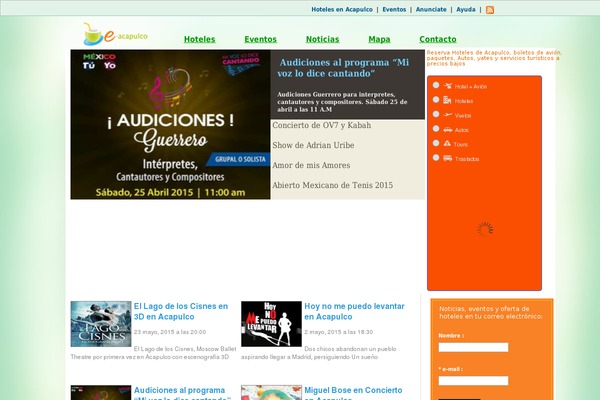
Task: Open the Contacto navigation item
Action: click(438, 39)
